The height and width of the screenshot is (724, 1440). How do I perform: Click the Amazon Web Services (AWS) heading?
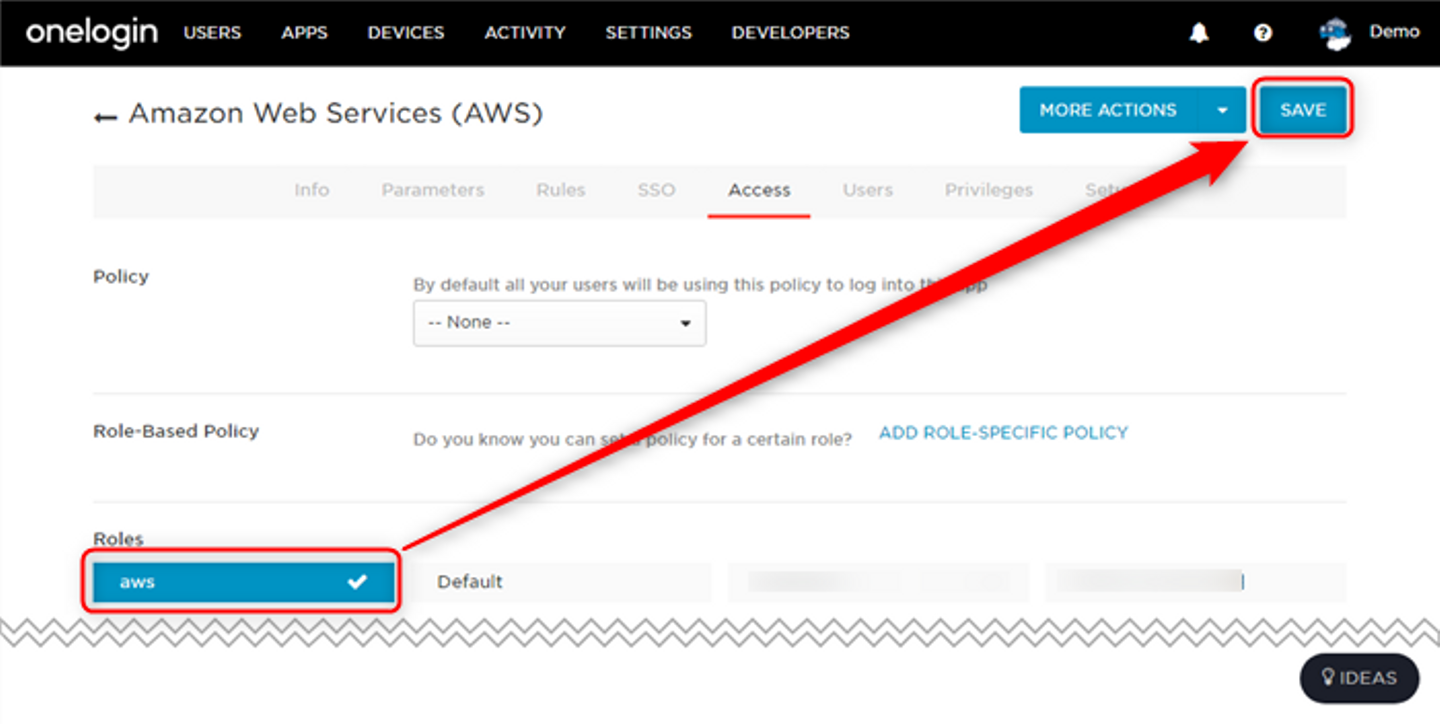336,113
